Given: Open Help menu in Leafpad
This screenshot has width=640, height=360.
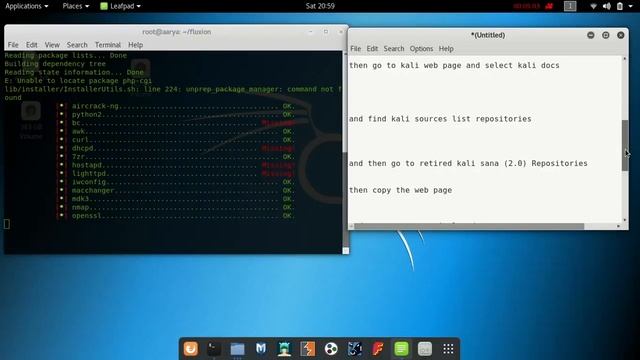Looking at the screenshot, I should point(446,49).
